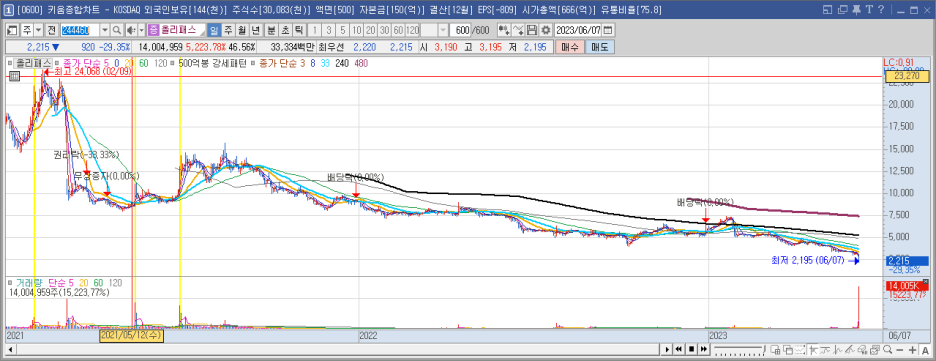The height and width of the screenshot is (361, 936).
Task: Click the 2023/06/07 date field
Action: click(x=578, y=30)
